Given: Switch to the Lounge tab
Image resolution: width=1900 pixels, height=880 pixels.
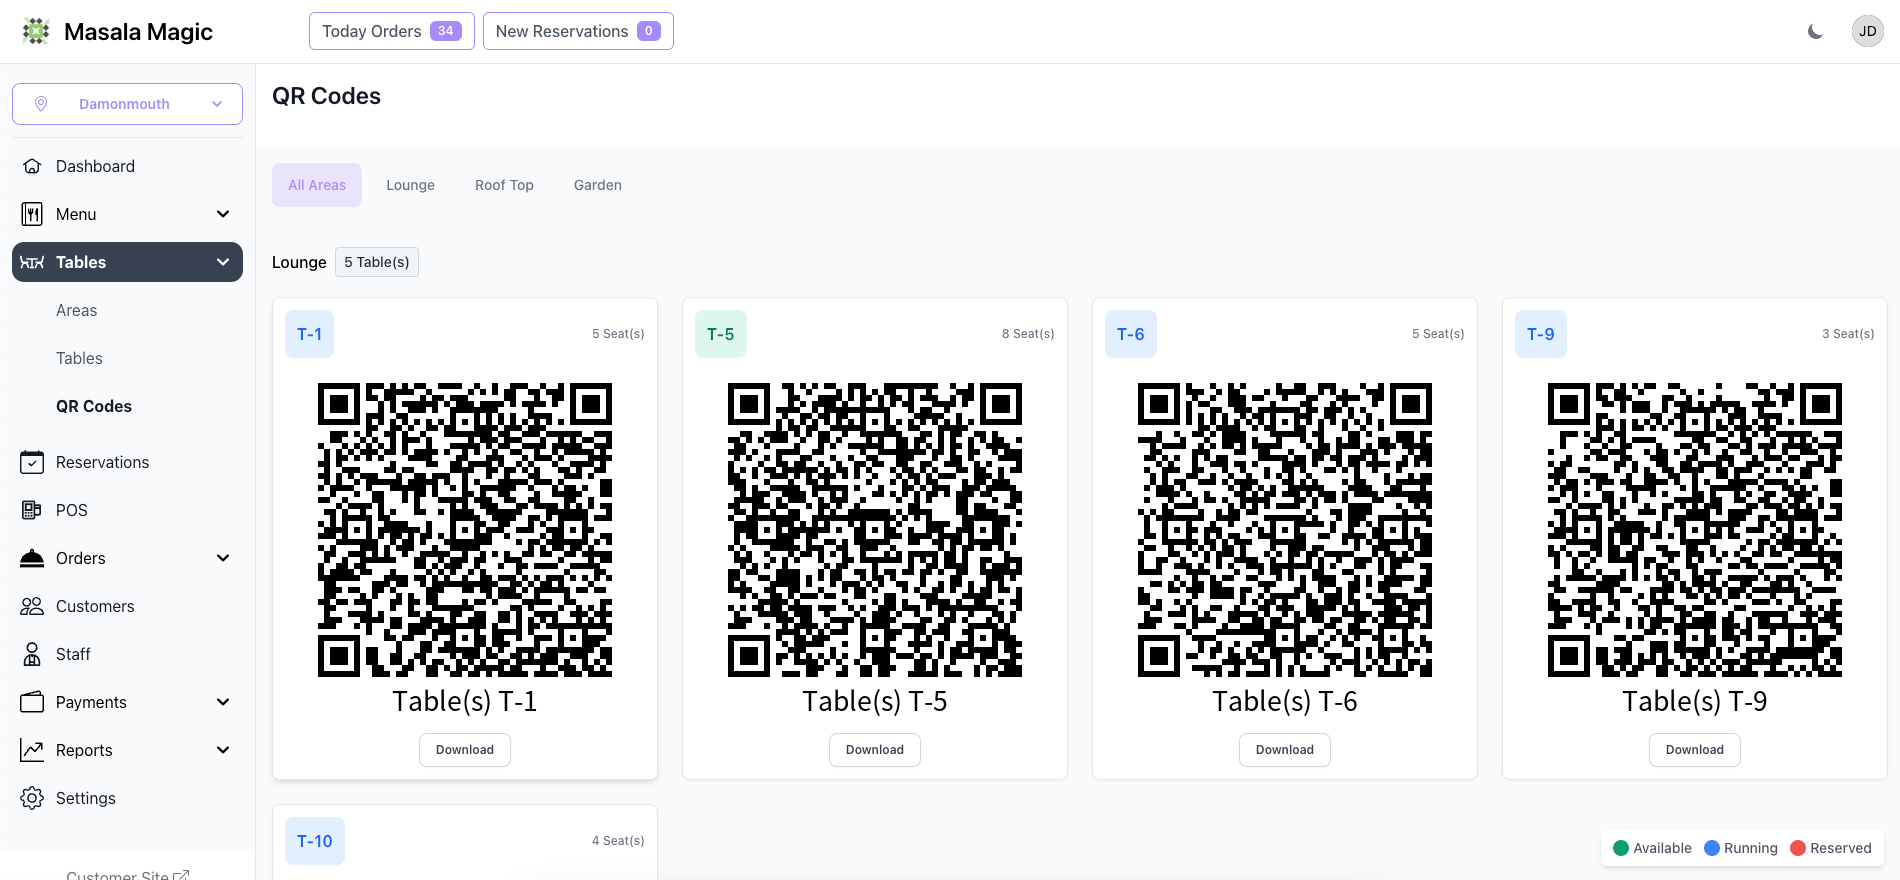Looking at the screenshot, I should [410, 185].
